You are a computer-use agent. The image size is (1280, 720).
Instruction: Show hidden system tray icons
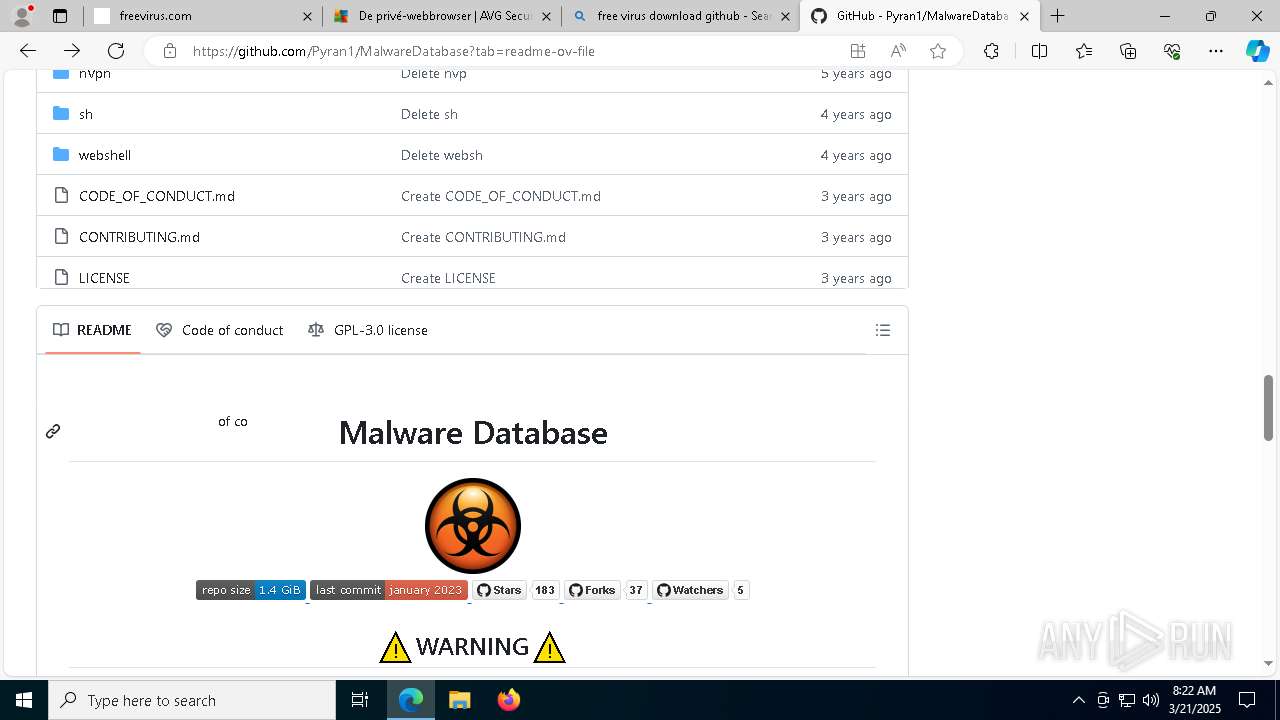point(1078,700)
